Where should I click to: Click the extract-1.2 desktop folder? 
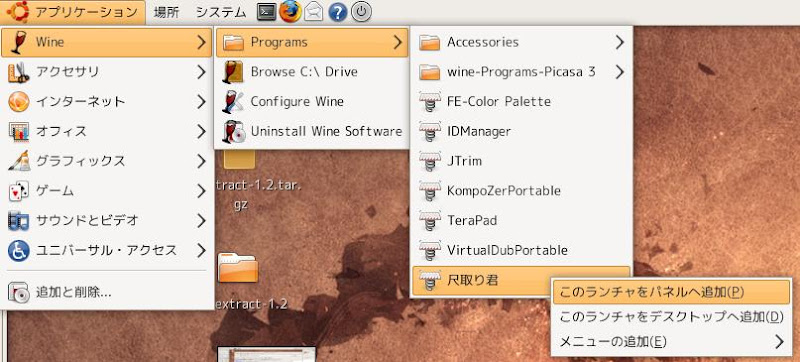point(238,268)
